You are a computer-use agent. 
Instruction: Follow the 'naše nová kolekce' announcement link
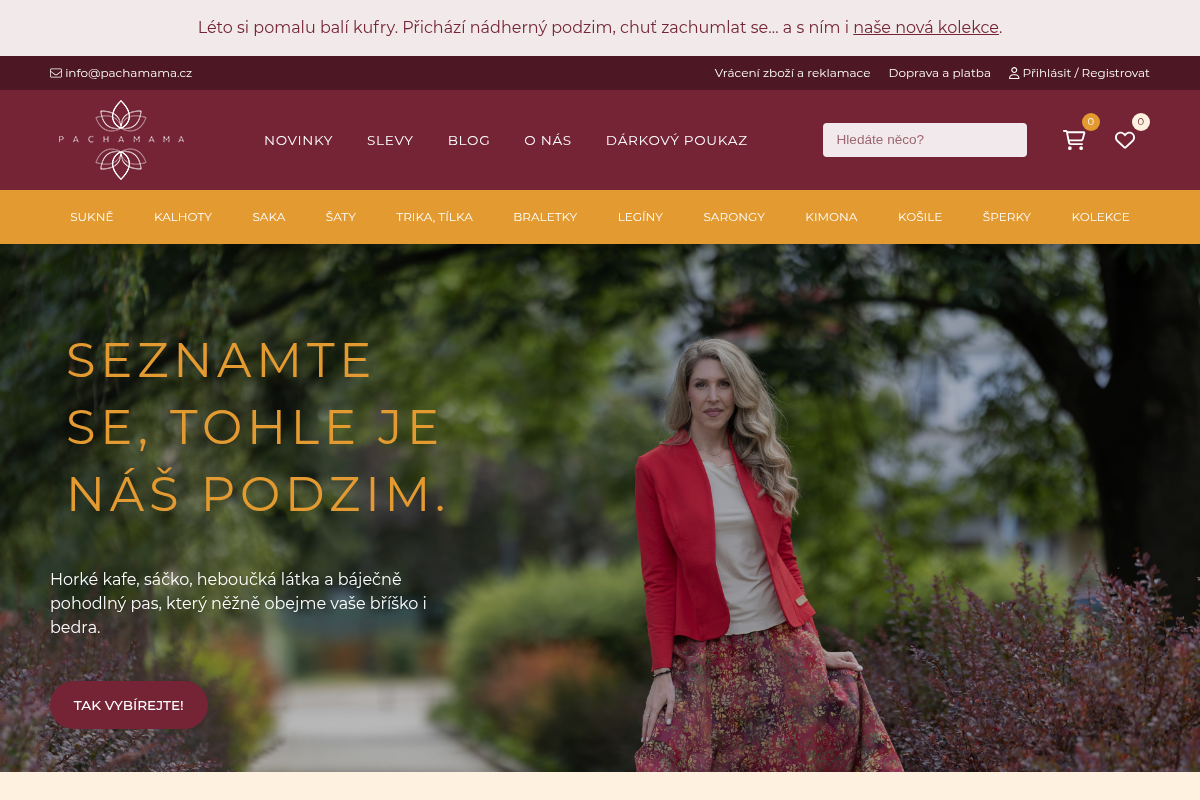(x=926, y=28)
